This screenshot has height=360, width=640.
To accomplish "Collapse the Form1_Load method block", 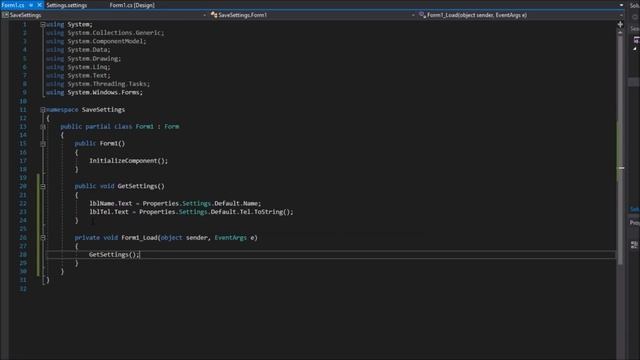I will pyautogui.click(x=43, y=238).
